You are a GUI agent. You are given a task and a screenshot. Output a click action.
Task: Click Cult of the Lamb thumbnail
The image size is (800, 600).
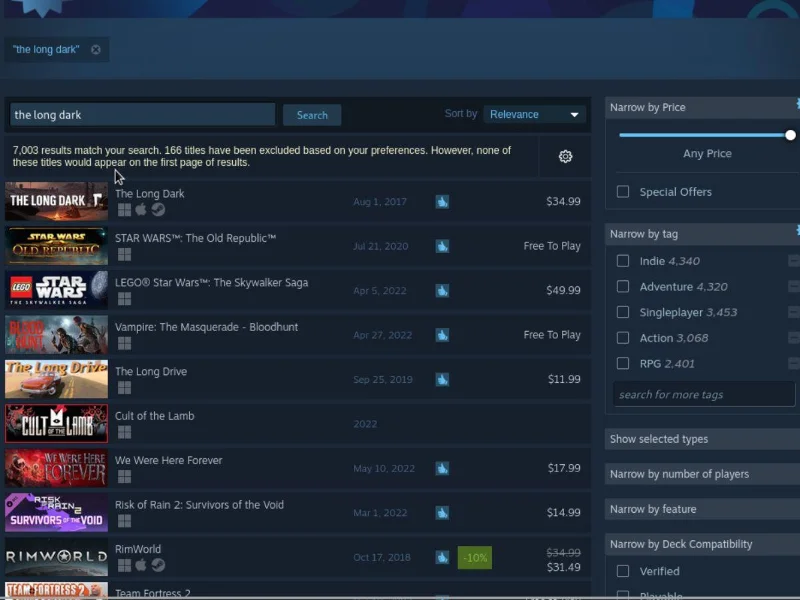57,423
